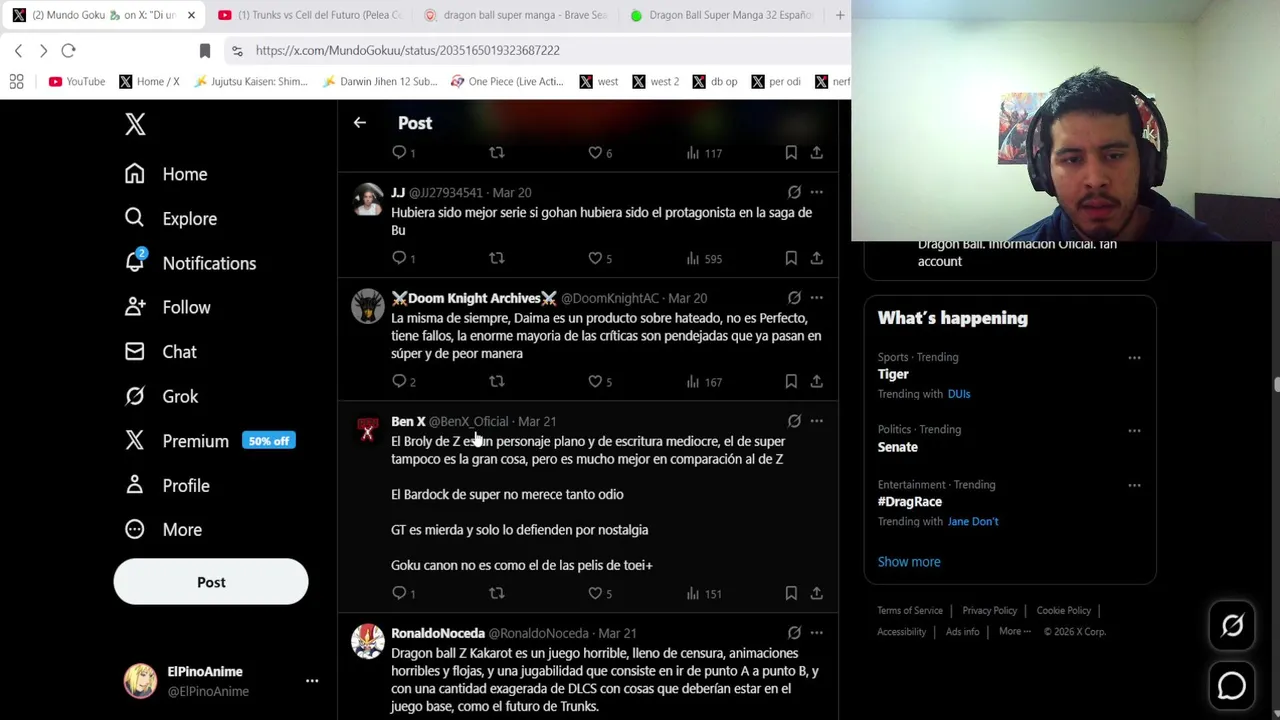1280x720 pixels.
Task: Open Explore in the sidebar
Action: pyautogui.click(x=170, y=218)
